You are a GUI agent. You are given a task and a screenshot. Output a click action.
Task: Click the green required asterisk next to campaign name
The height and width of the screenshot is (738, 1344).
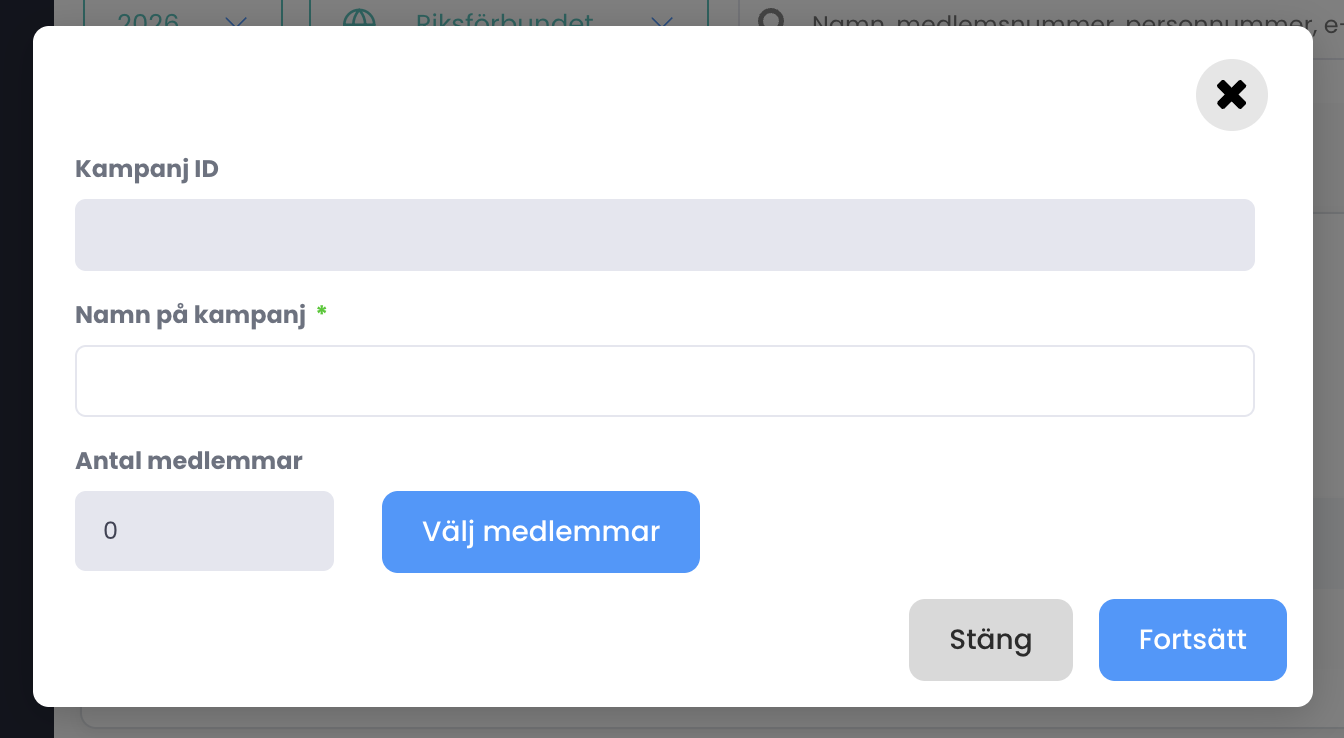tap(320, 312)
